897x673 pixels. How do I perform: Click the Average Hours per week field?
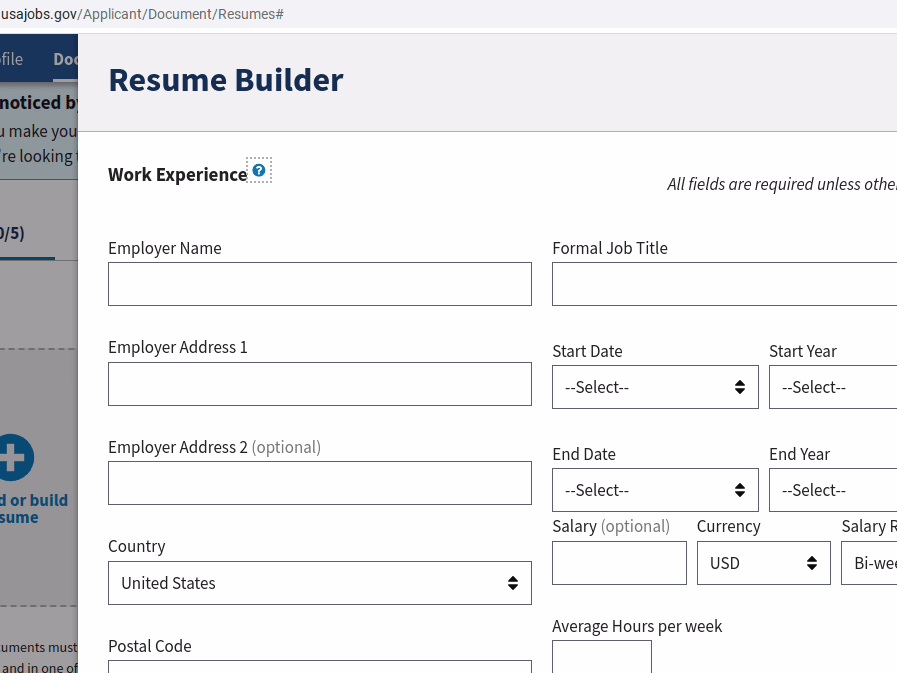(601, 656)
